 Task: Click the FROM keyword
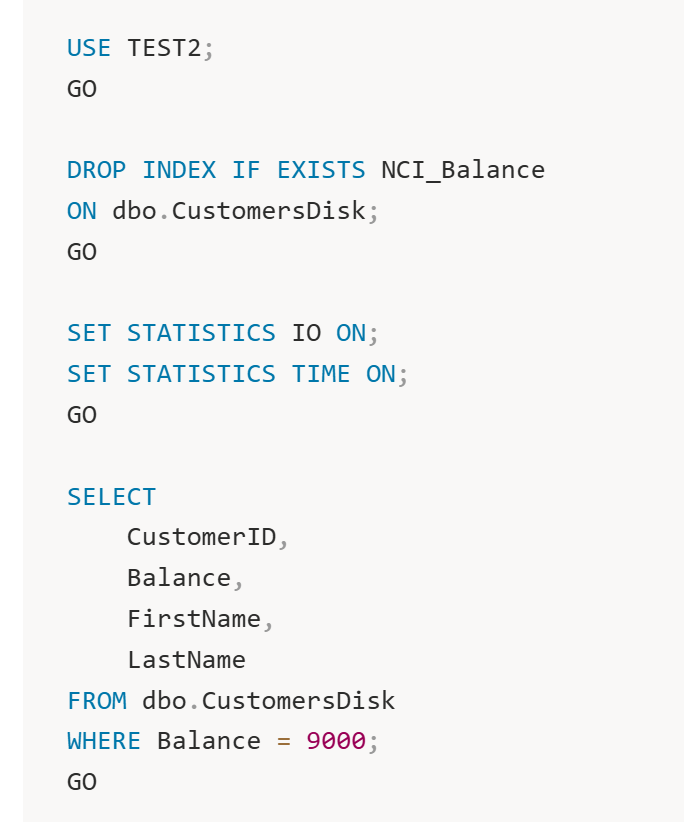pos(97,701)
